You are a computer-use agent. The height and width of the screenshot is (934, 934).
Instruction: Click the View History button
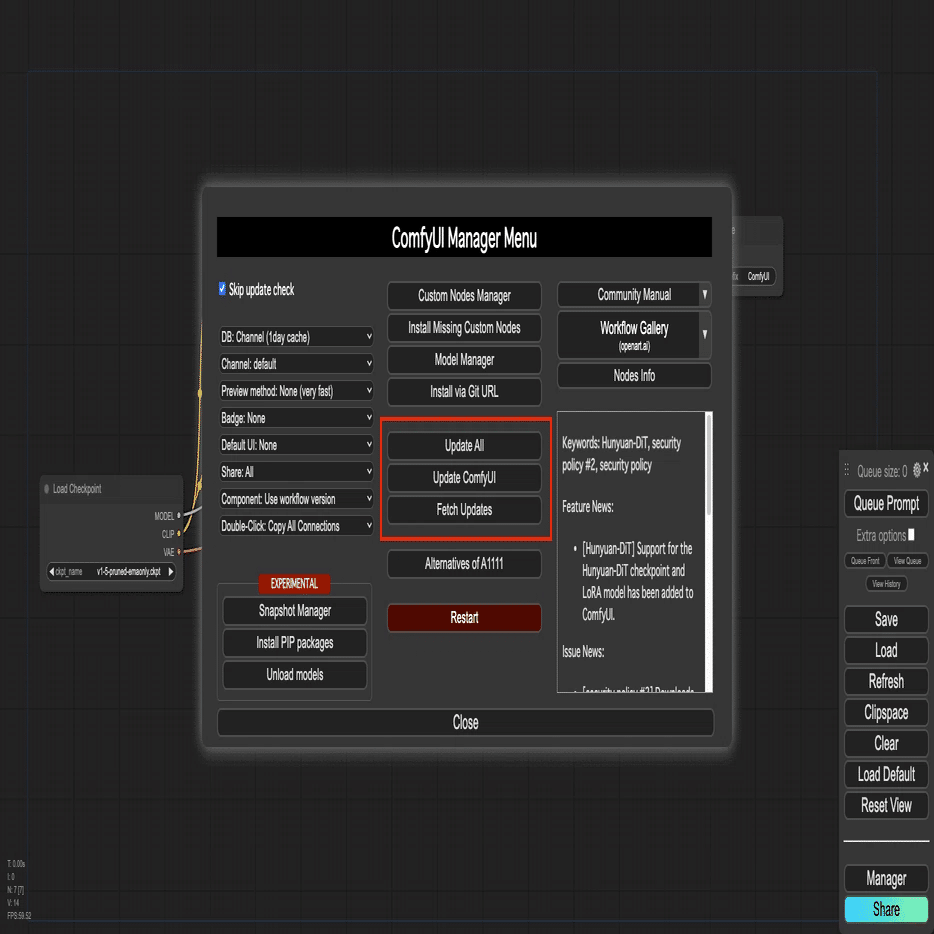click(x=886, y=584)
